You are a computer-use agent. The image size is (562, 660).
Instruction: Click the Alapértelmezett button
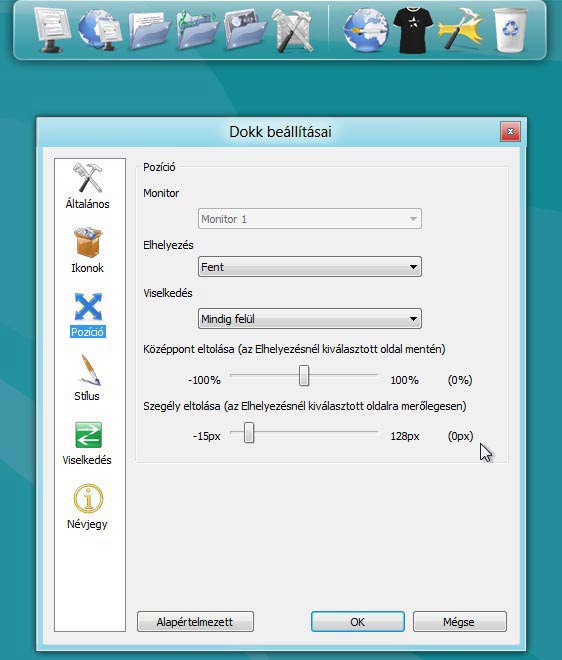pyautogui.click(x=195, y=622)
